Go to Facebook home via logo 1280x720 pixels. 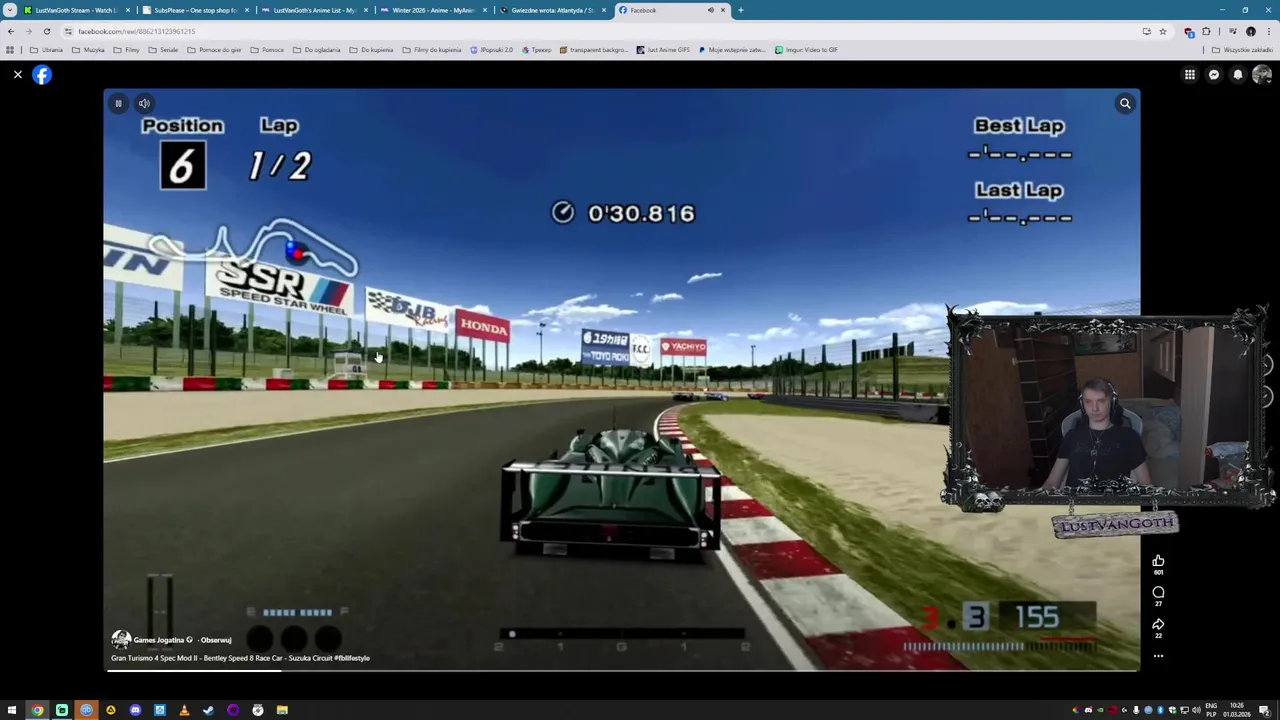click(x=42, y=75)
